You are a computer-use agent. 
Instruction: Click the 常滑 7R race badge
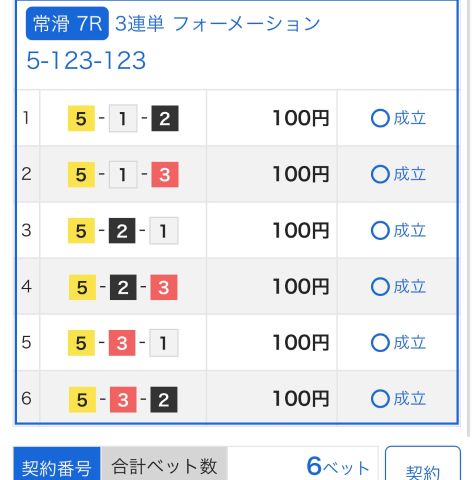coord(67,24)
